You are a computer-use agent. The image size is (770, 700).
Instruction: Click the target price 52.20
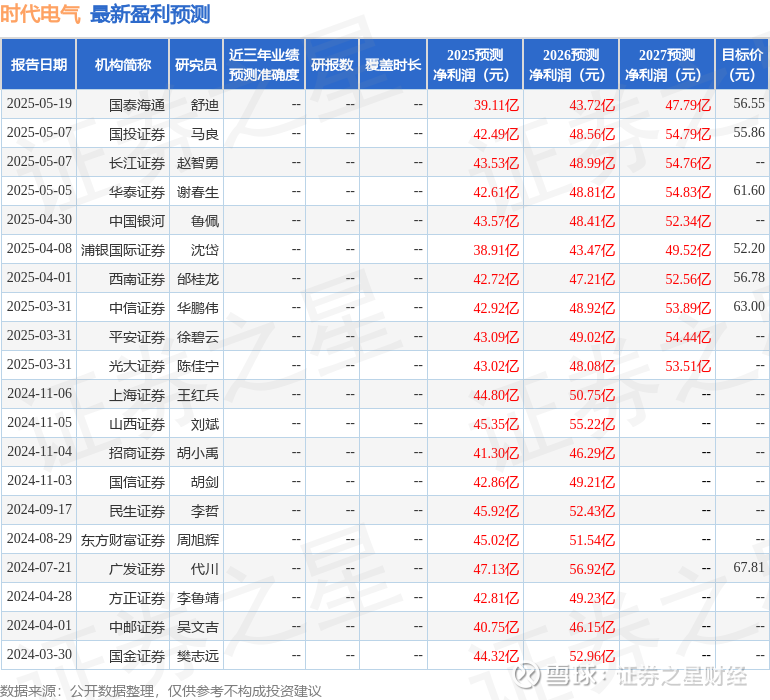[x=749, y=249]
